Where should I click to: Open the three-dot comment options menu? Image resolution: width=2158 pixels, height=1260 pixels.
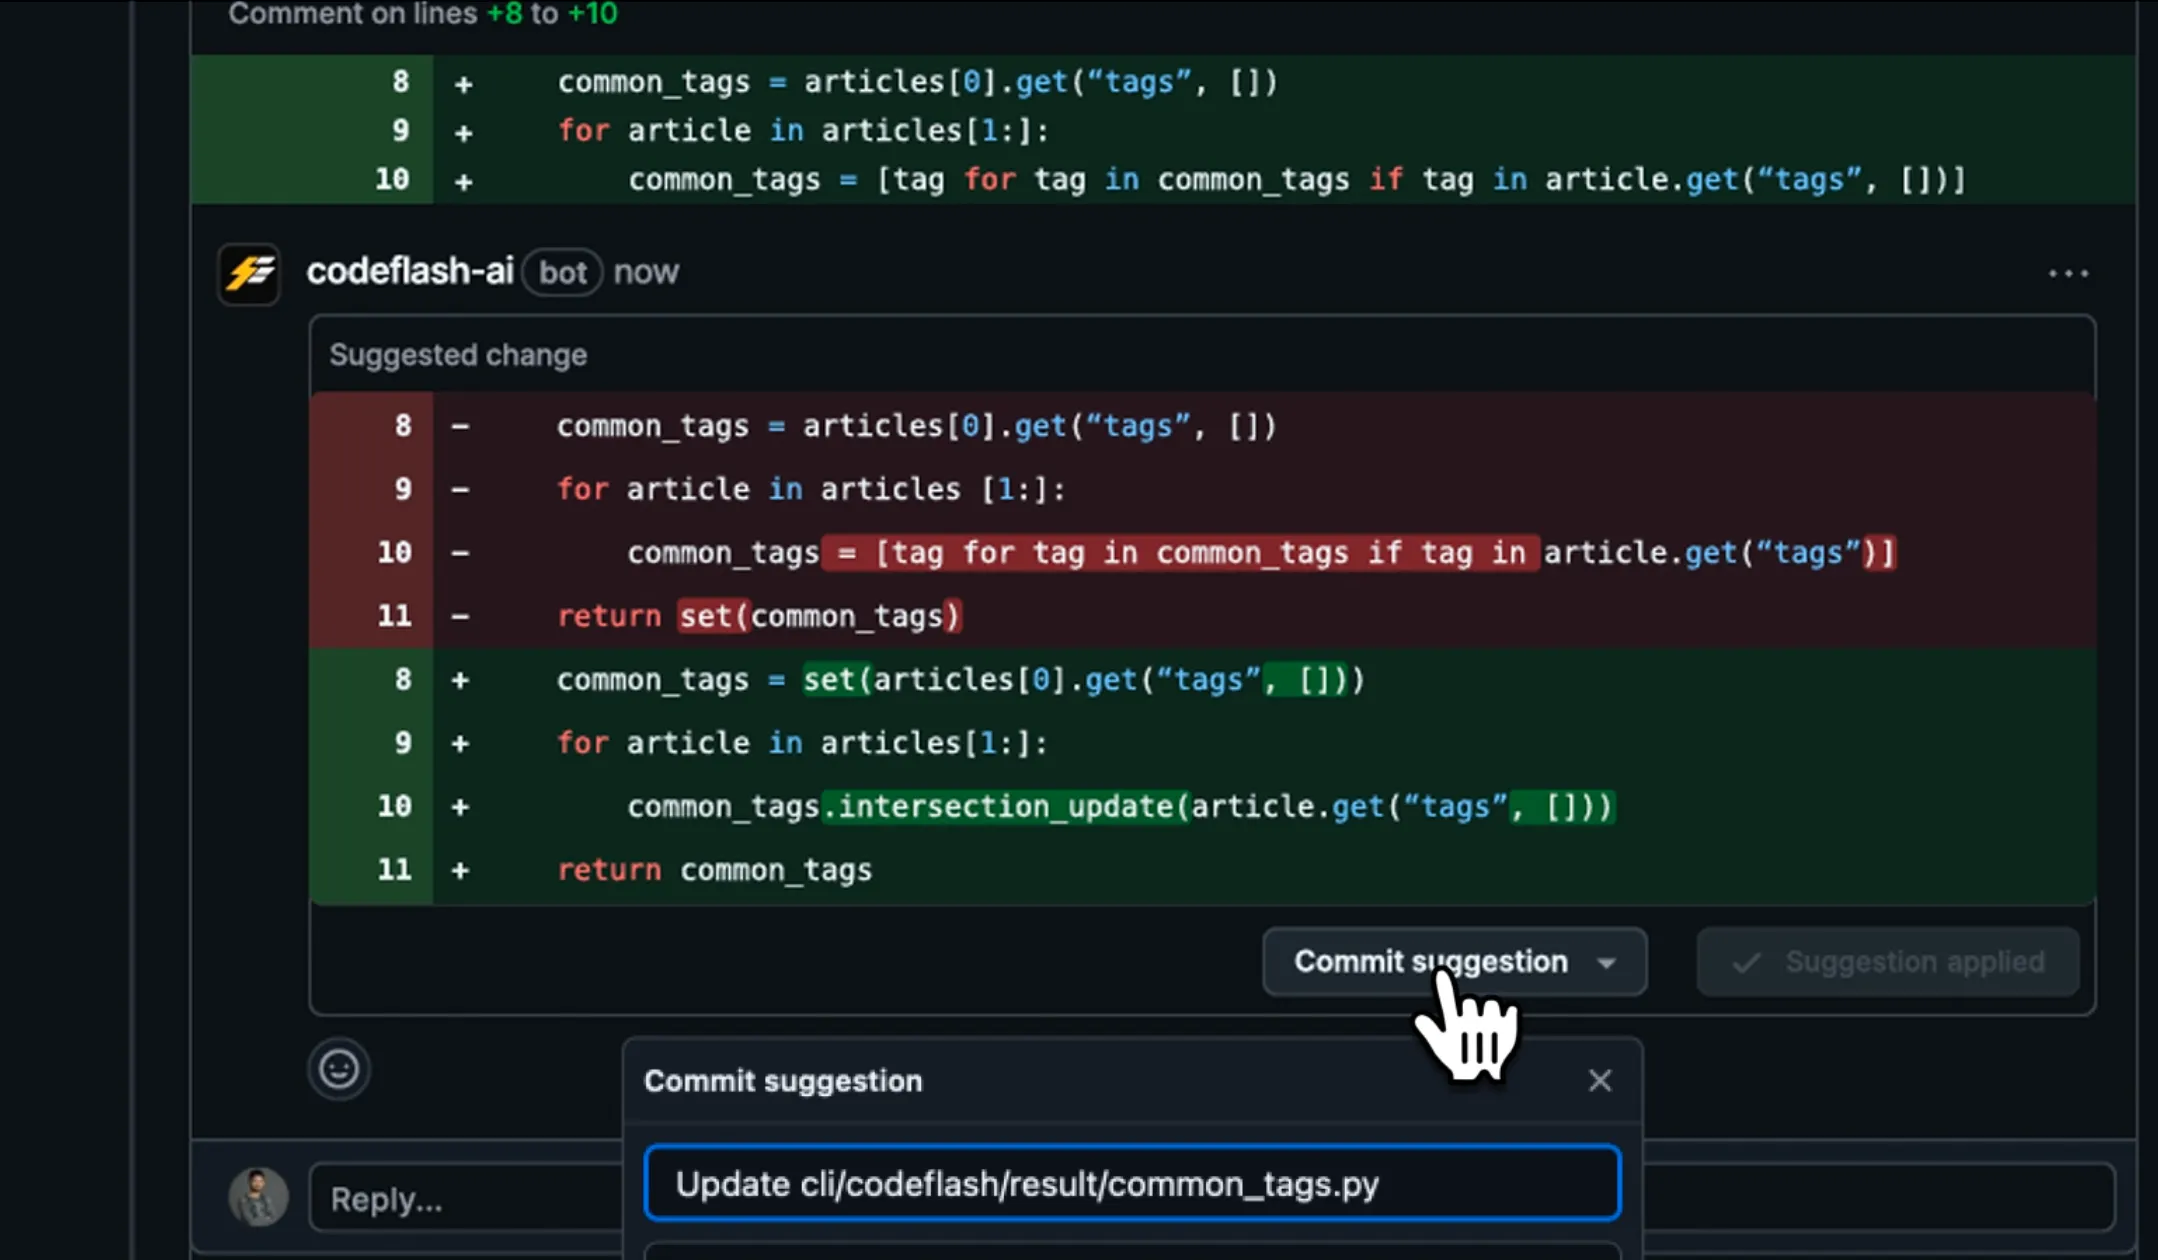[2068, 273]
